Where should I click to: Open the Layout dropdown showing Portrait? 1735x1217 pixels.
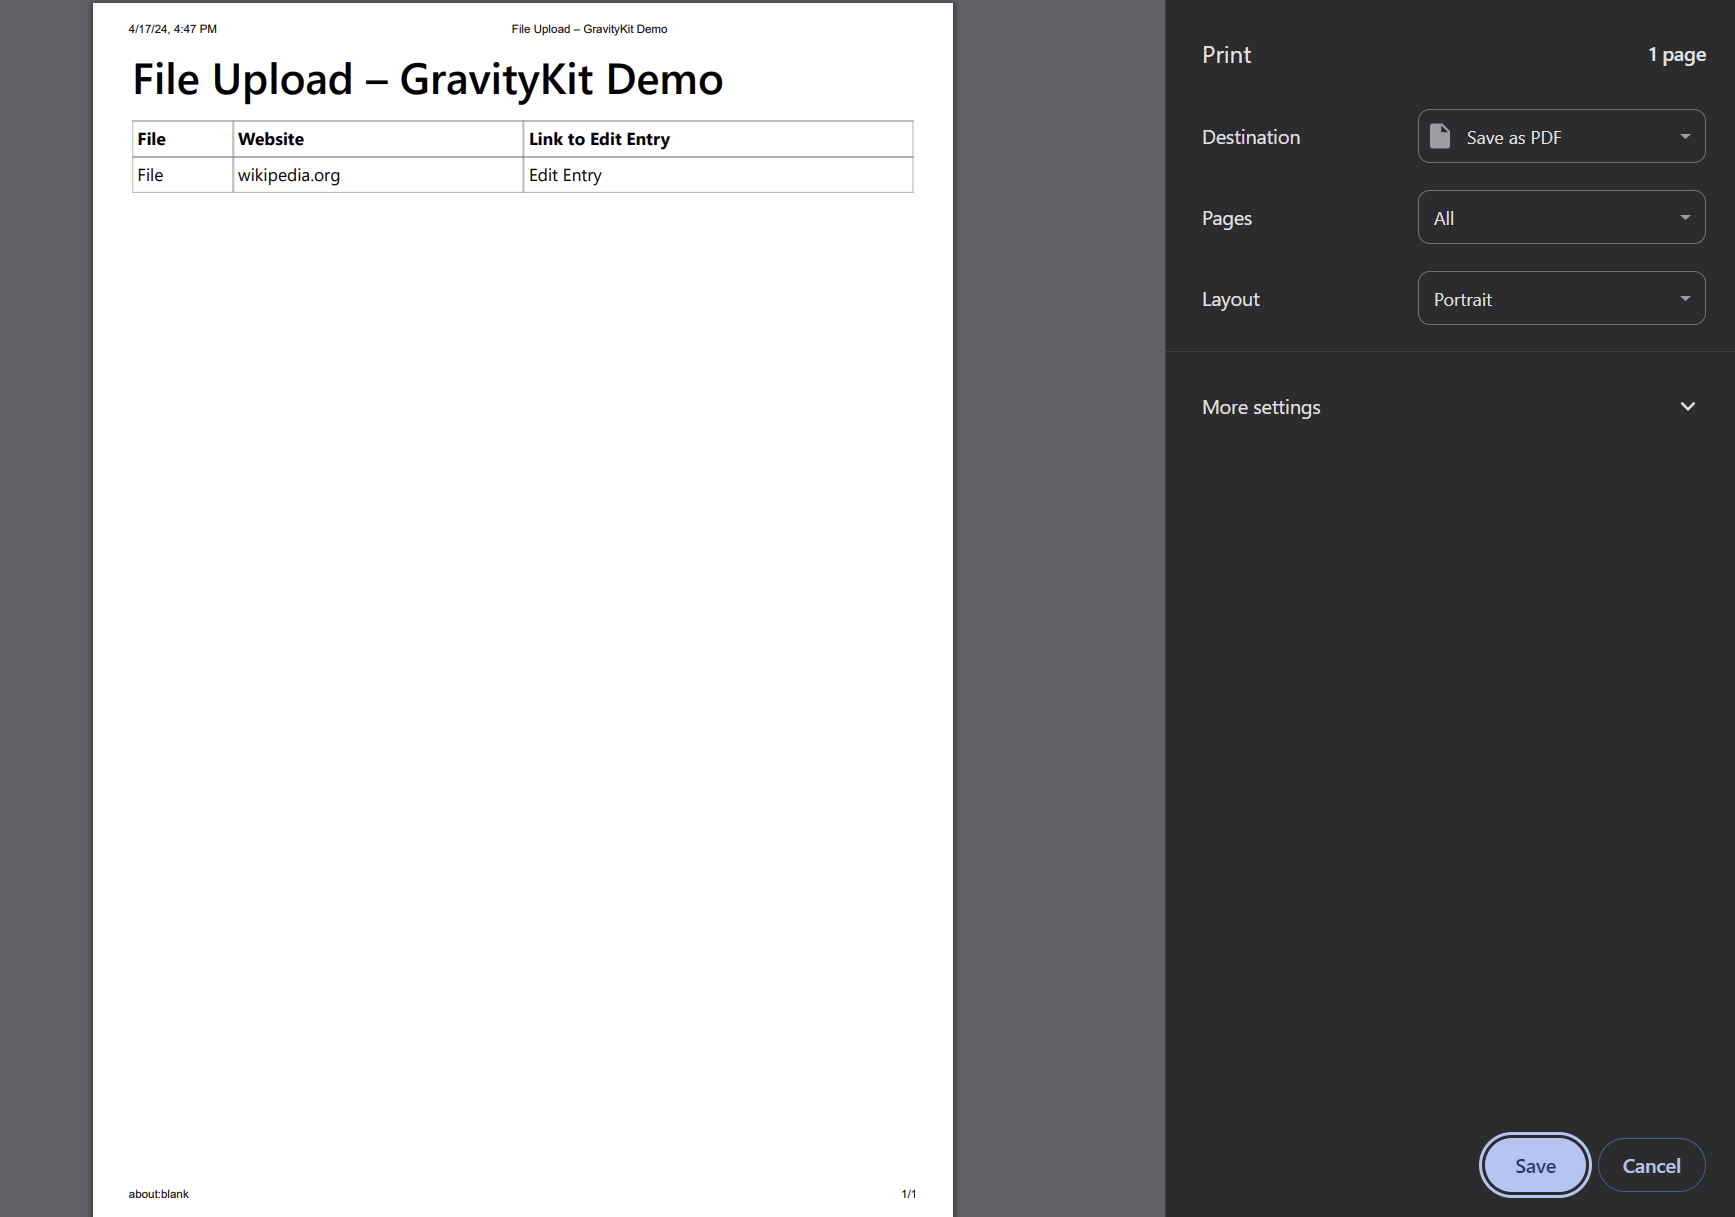1560,298
